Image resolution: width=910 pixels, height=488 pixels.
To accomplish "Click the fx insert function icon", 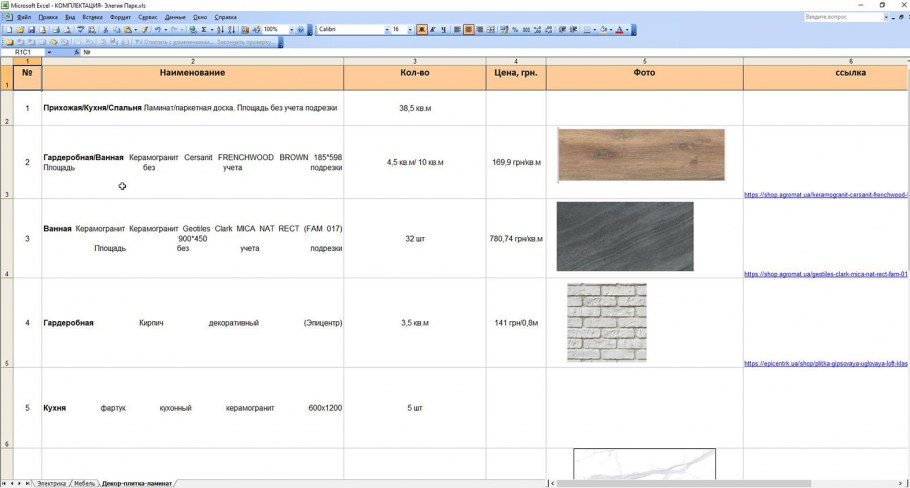I will tap(77, 52).
